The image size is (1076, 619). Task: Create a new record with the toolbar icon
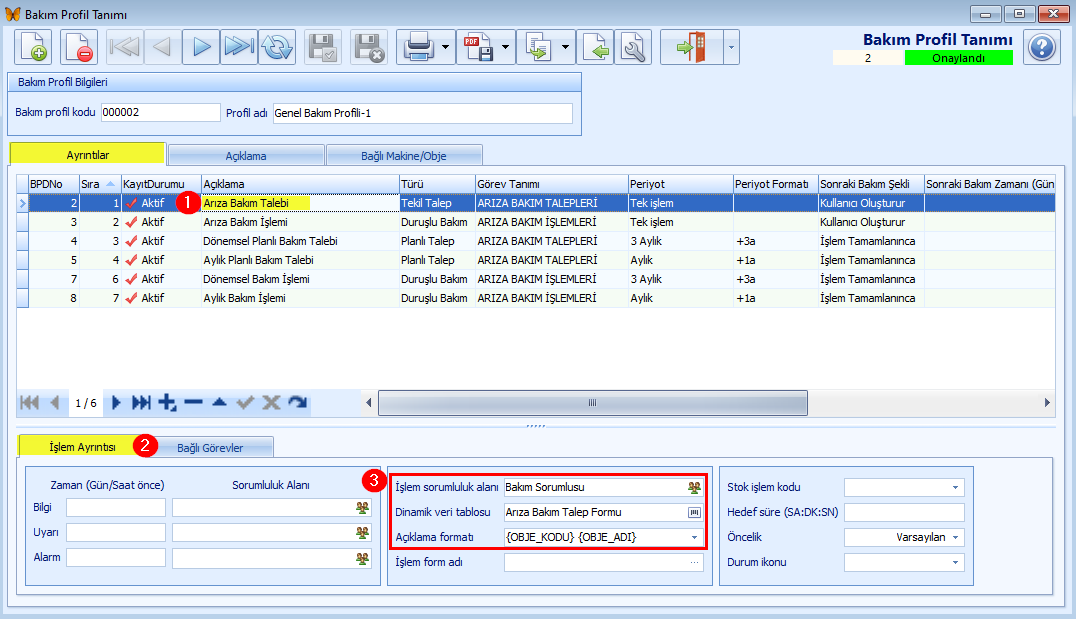tap(33, 47)
